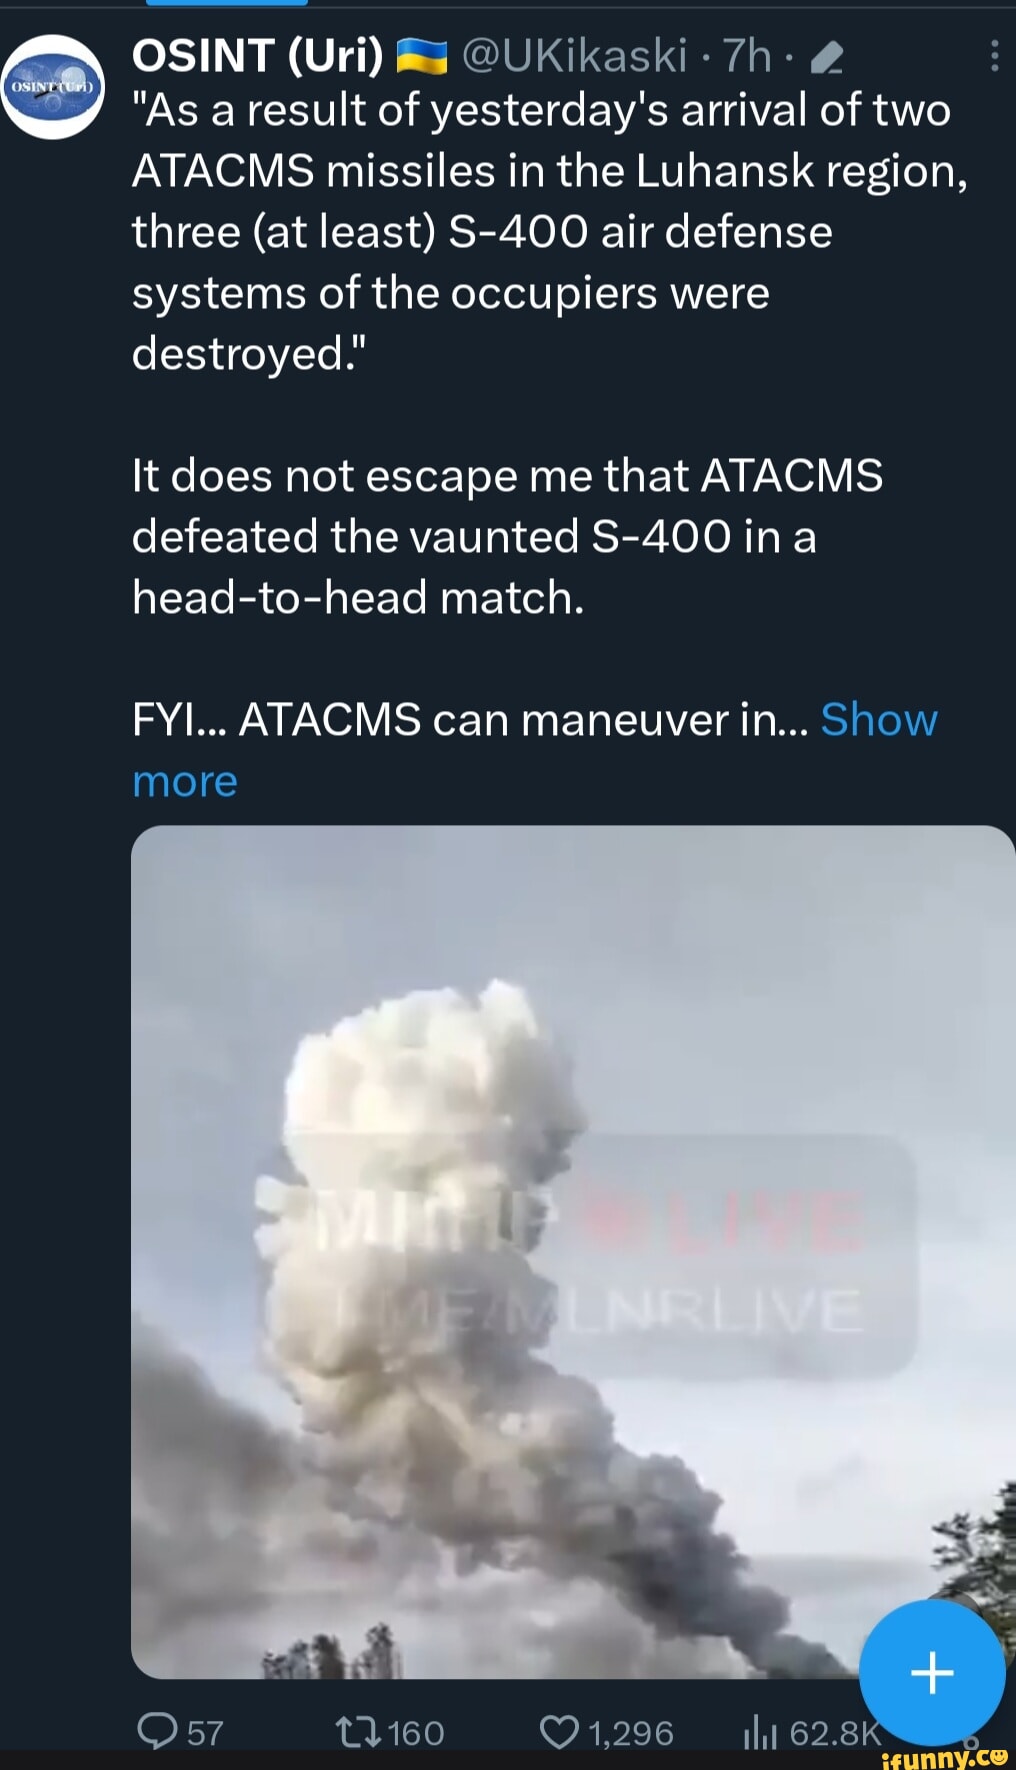The width and height of the screenshot is (1016, 1770).
Task: Open the explosion smoke video thumbnail
Action: (573, 1251)
